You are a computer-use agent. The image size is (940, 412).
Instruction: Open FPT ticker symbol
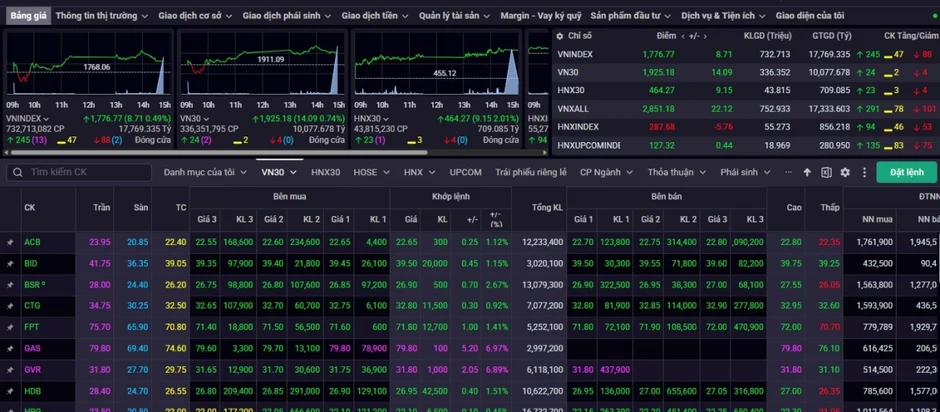point(31,327)
